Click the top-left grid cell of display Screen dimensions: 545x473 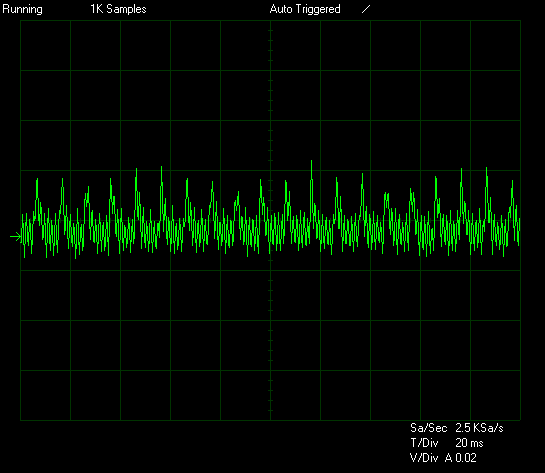46,46
